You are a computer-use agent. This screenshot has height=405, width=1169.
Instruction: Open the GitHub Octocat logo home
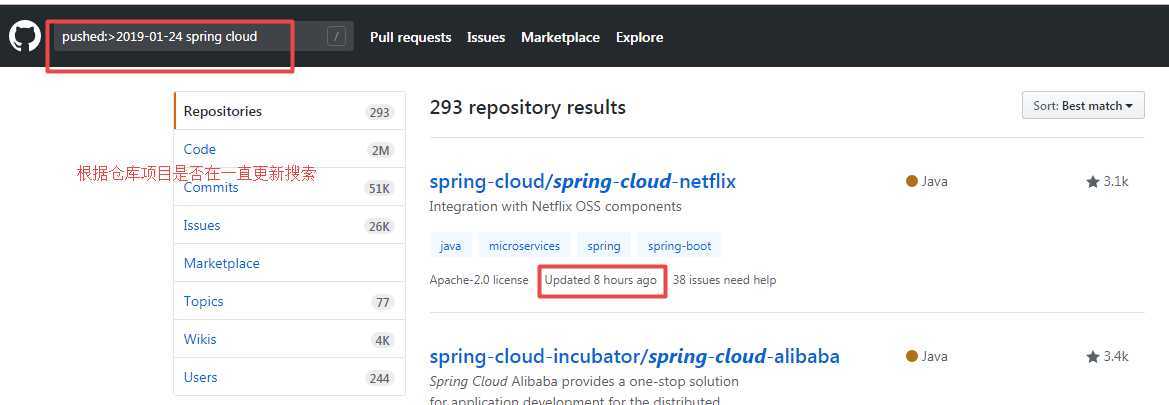click(x=25, y=37)
